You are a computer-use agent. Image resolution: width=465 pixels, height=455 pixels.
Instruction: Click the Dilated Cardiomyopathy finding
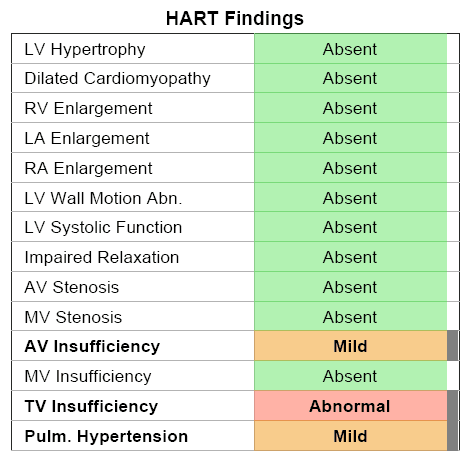point(117,79)
